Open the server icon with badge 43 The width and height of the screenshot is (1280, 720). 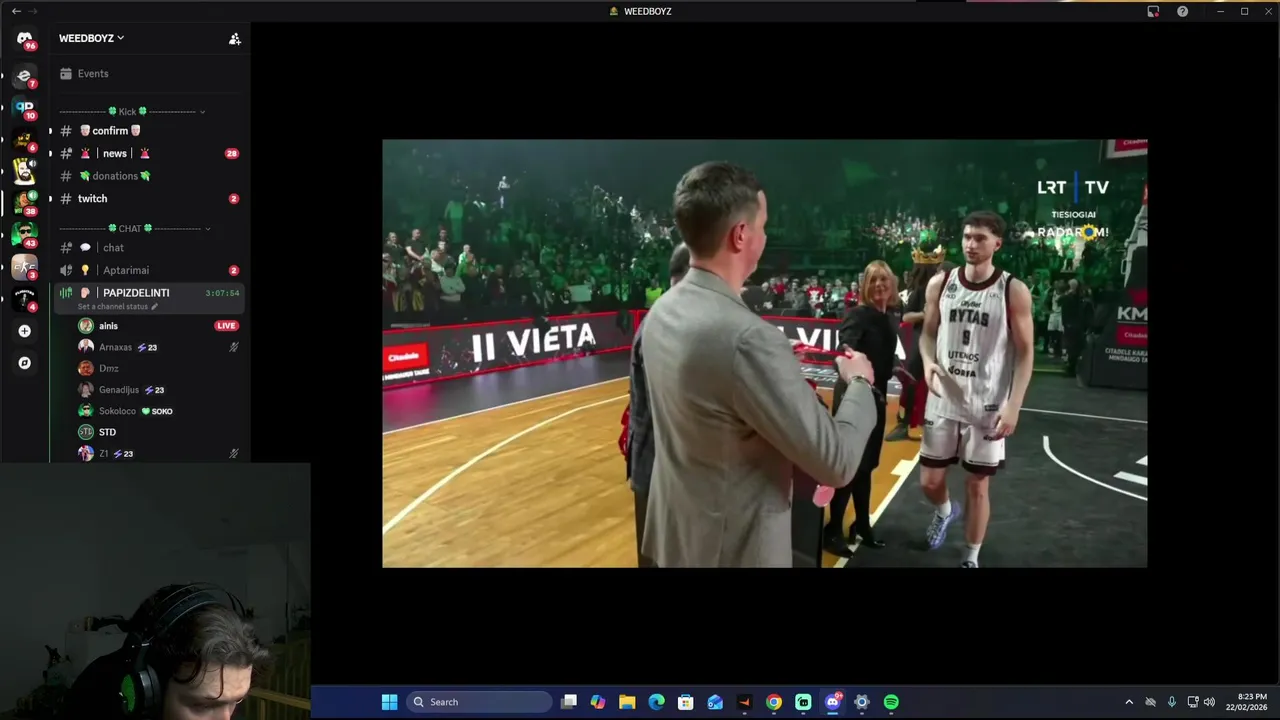pyautogui.click(x=24, y=235)
